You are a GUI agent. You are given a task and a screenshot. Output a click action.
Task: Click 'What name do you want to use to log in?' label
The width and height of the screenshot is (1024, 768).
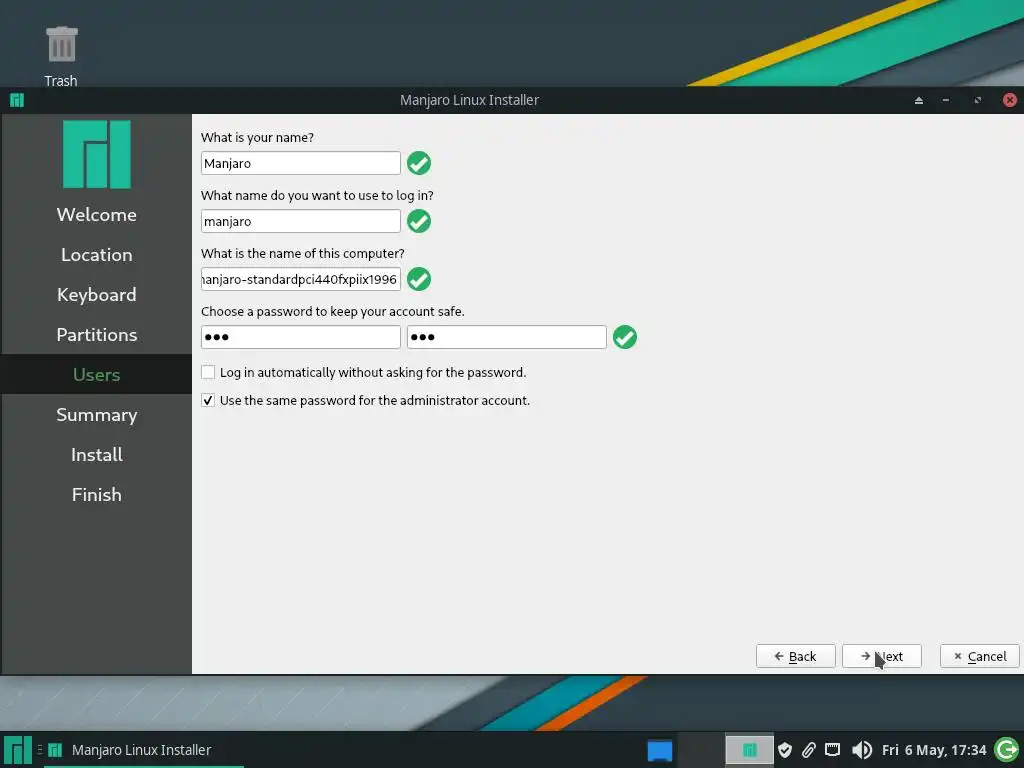point(317,195)
